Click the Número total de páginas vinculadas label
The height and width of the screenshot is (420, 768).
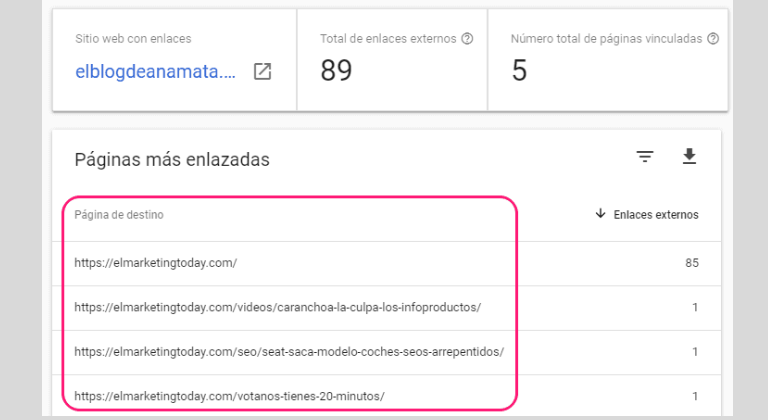[606, 39]
